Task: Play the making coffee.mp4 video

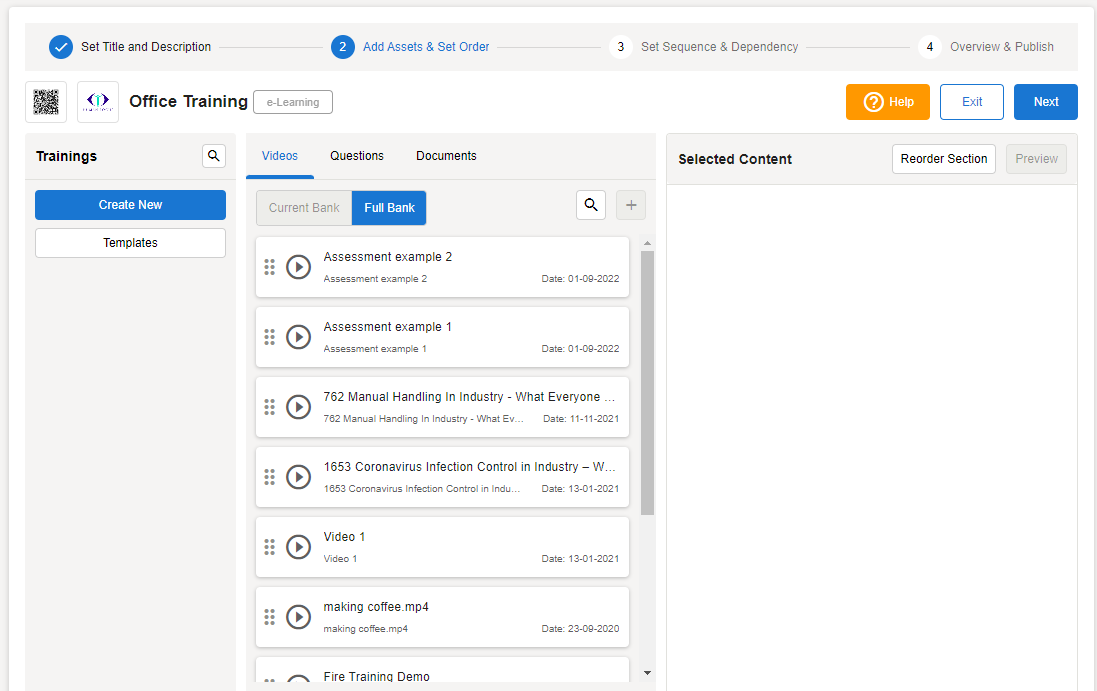Action: click(298, 617)
